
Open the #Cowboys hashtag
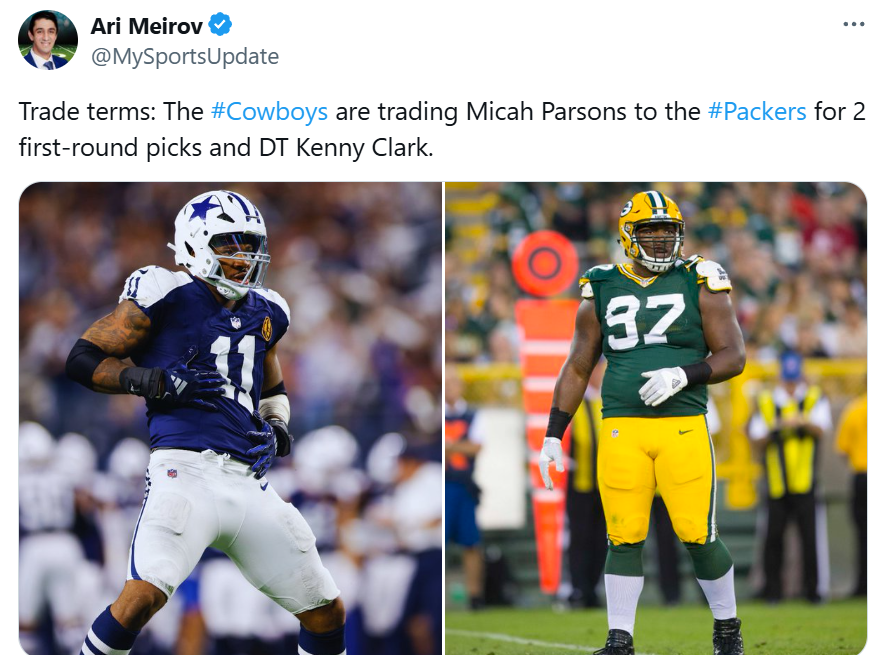269,111
